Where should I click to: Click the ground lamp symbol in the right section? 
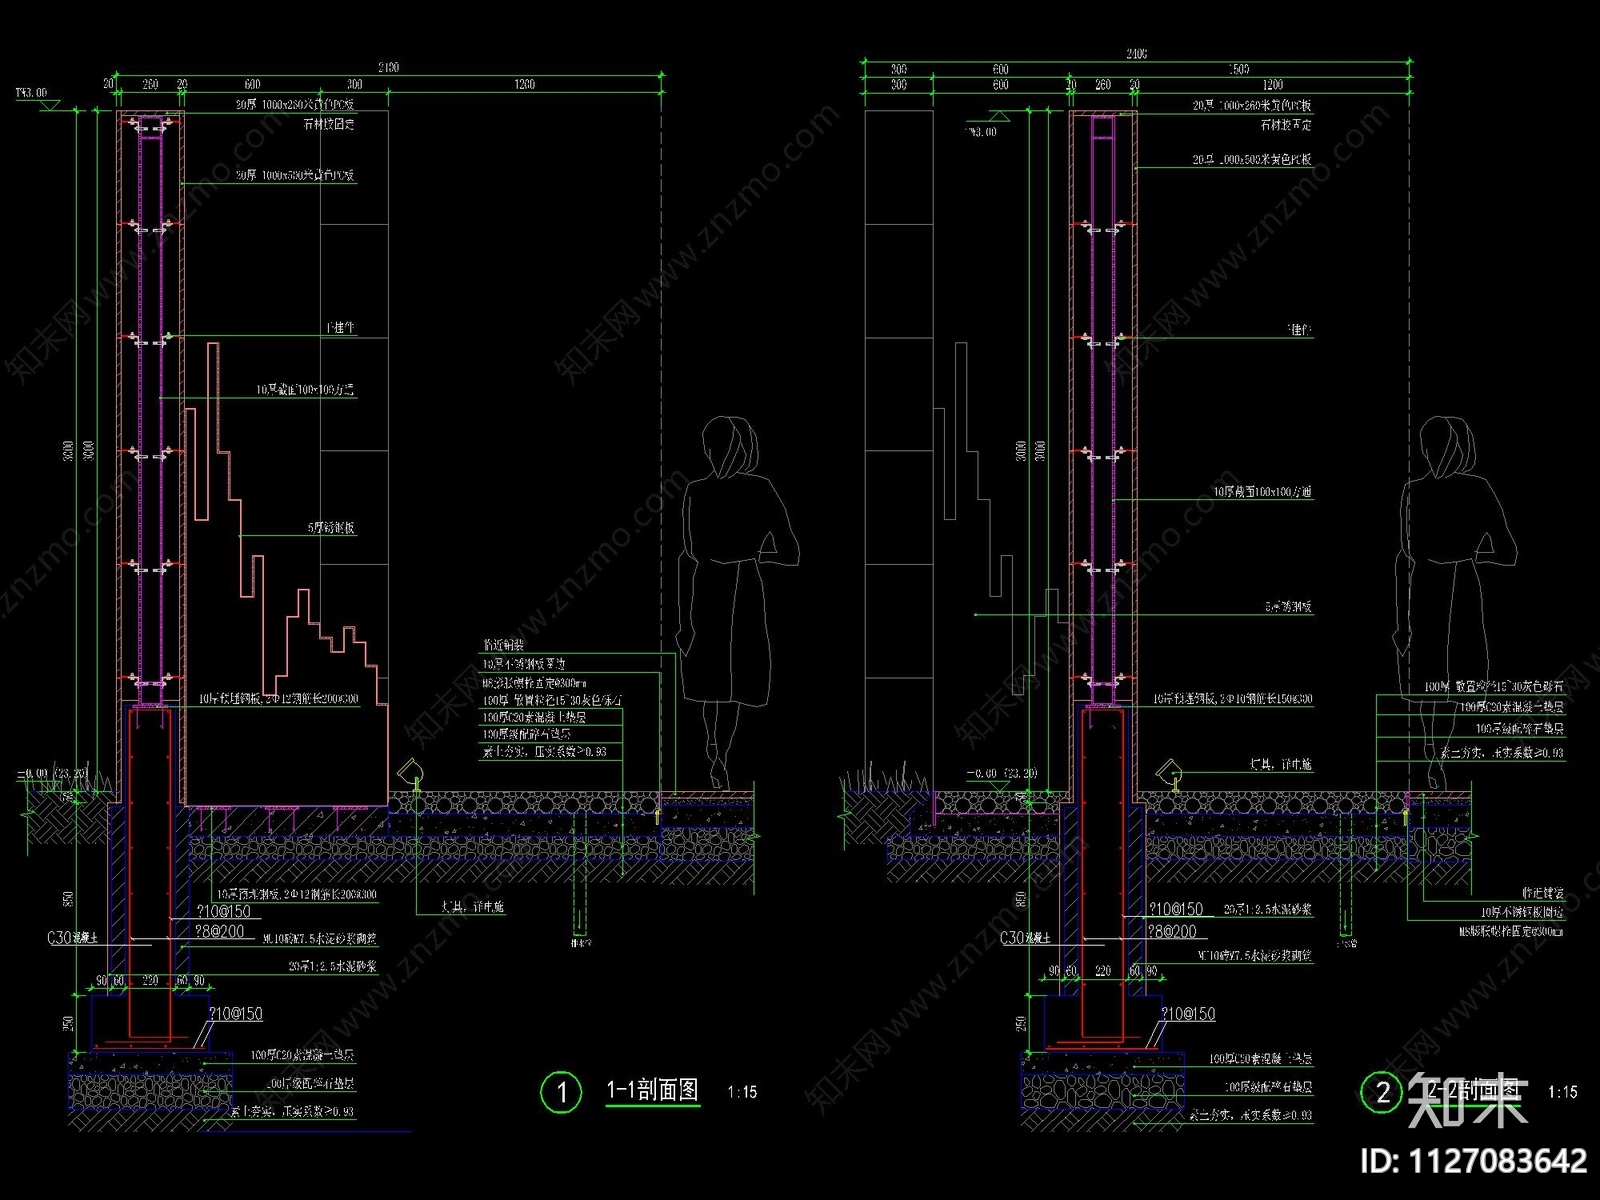coord(1170,773)
